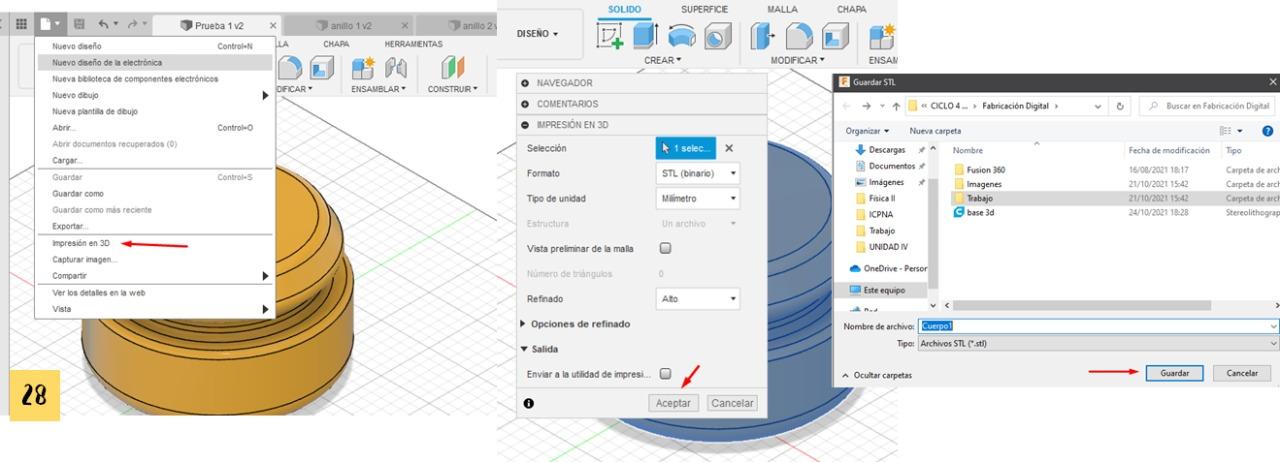Open base 3d file icon
This screenshot has width=1280, height=462.
(x=959, y=213)
